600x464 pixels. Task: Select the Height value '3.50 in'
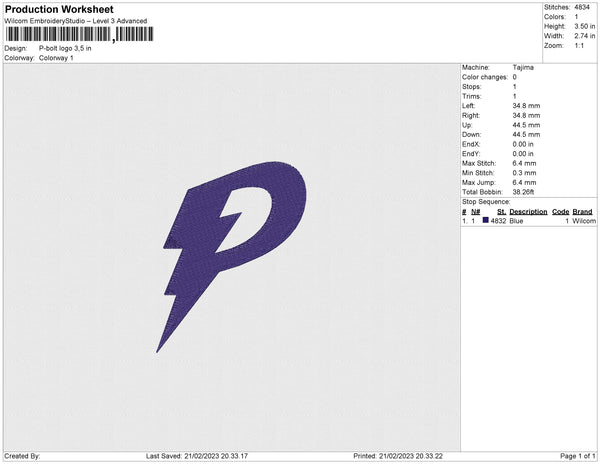tap(585, 26)
